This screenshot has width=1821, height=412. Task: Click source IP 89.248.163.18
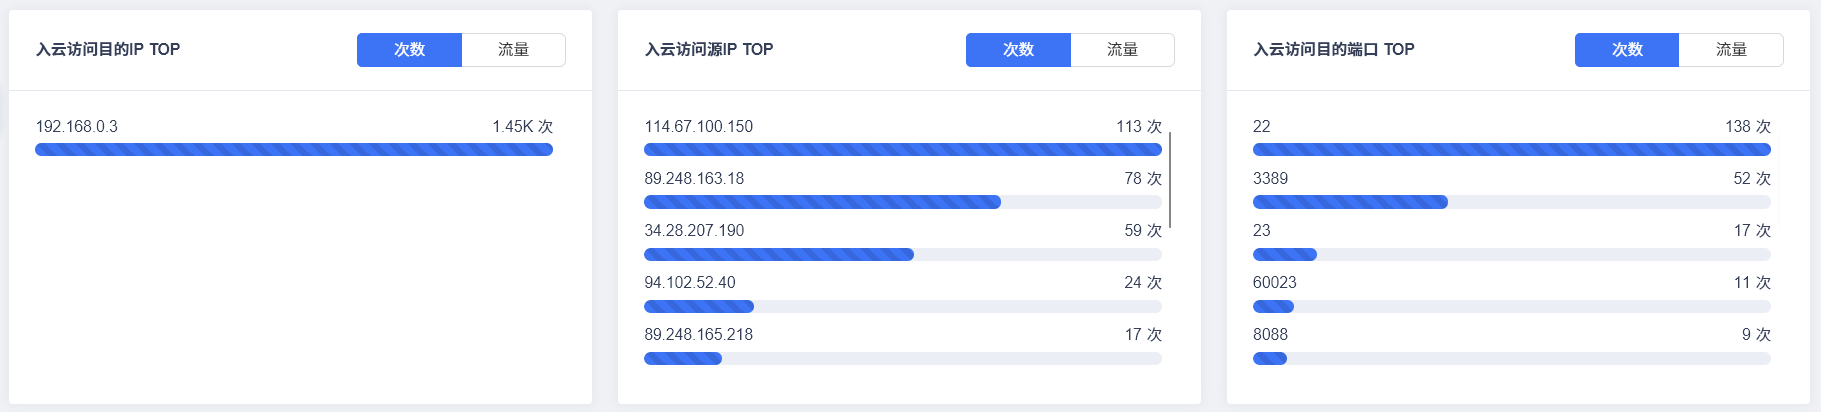coord(694,179)
